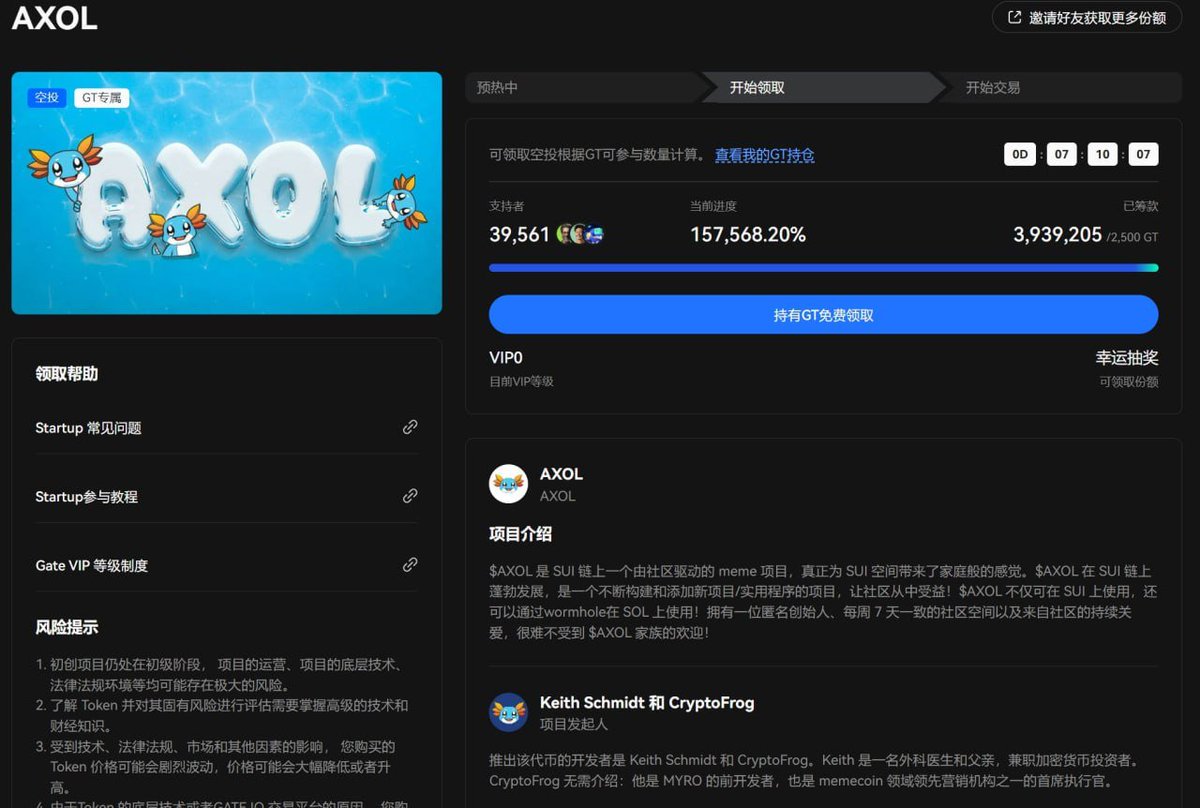The height and width of the screenshot is (808, 1200).
Task: Open link icon beside Startup 常见问题
Action: (x=410, y=427)
